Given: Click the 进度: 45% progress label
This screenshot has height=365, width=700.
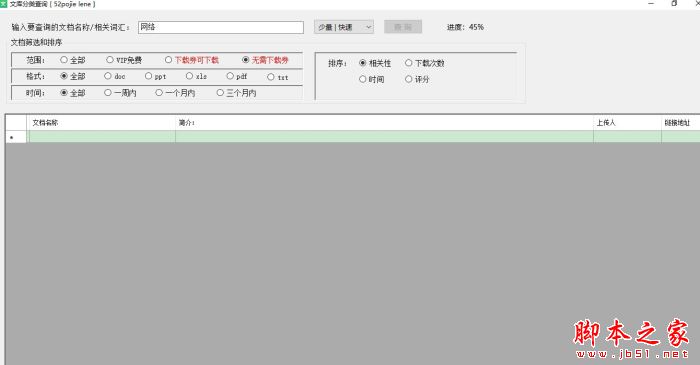Looking at the screenshot, I should [465, 27].
